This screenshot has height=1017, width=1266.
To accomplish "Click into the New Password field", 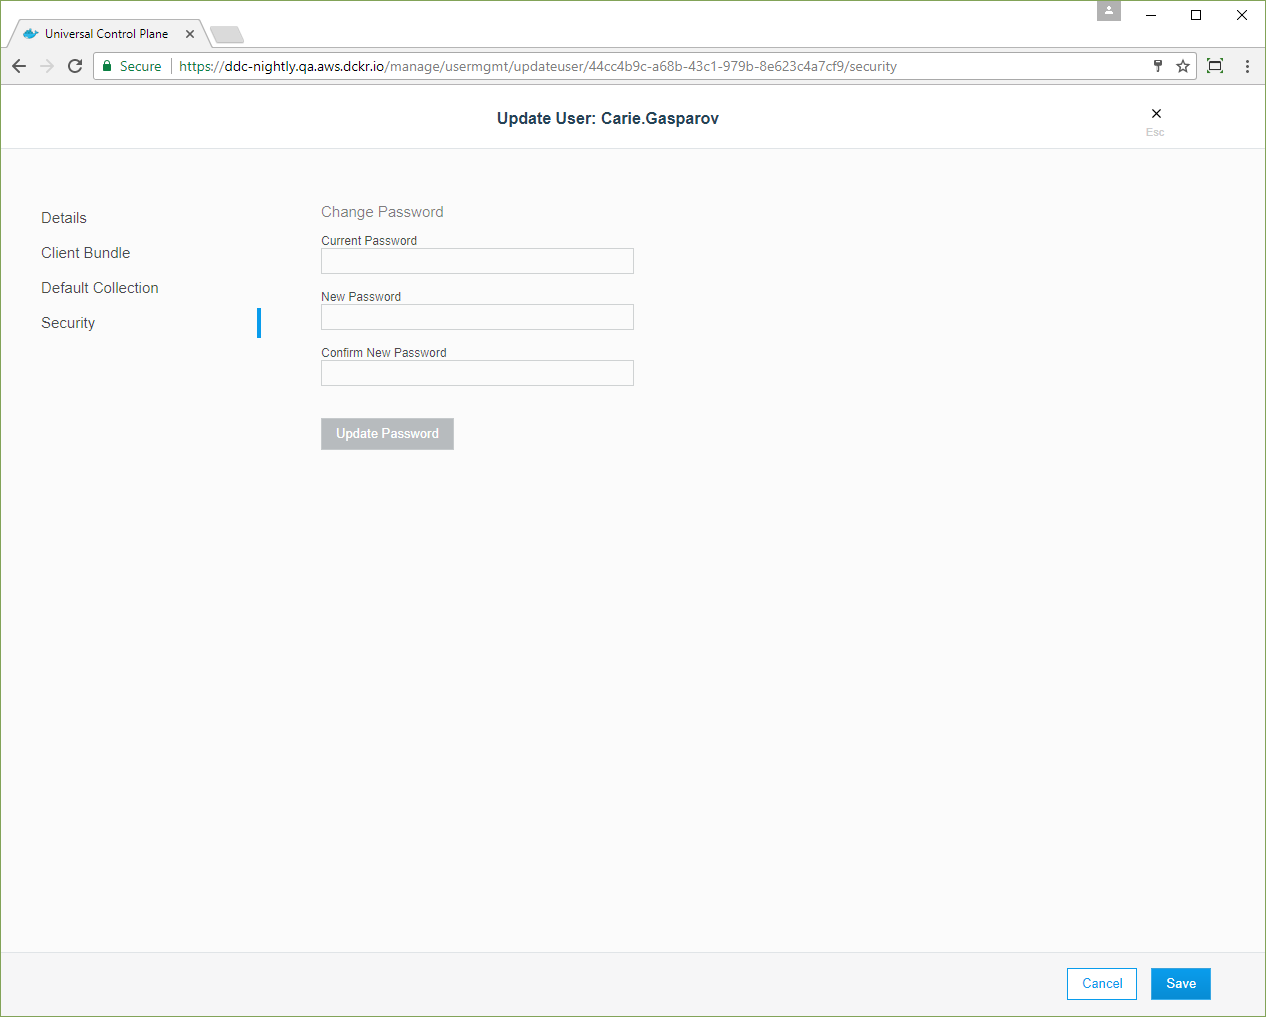I will pos(477,317).
